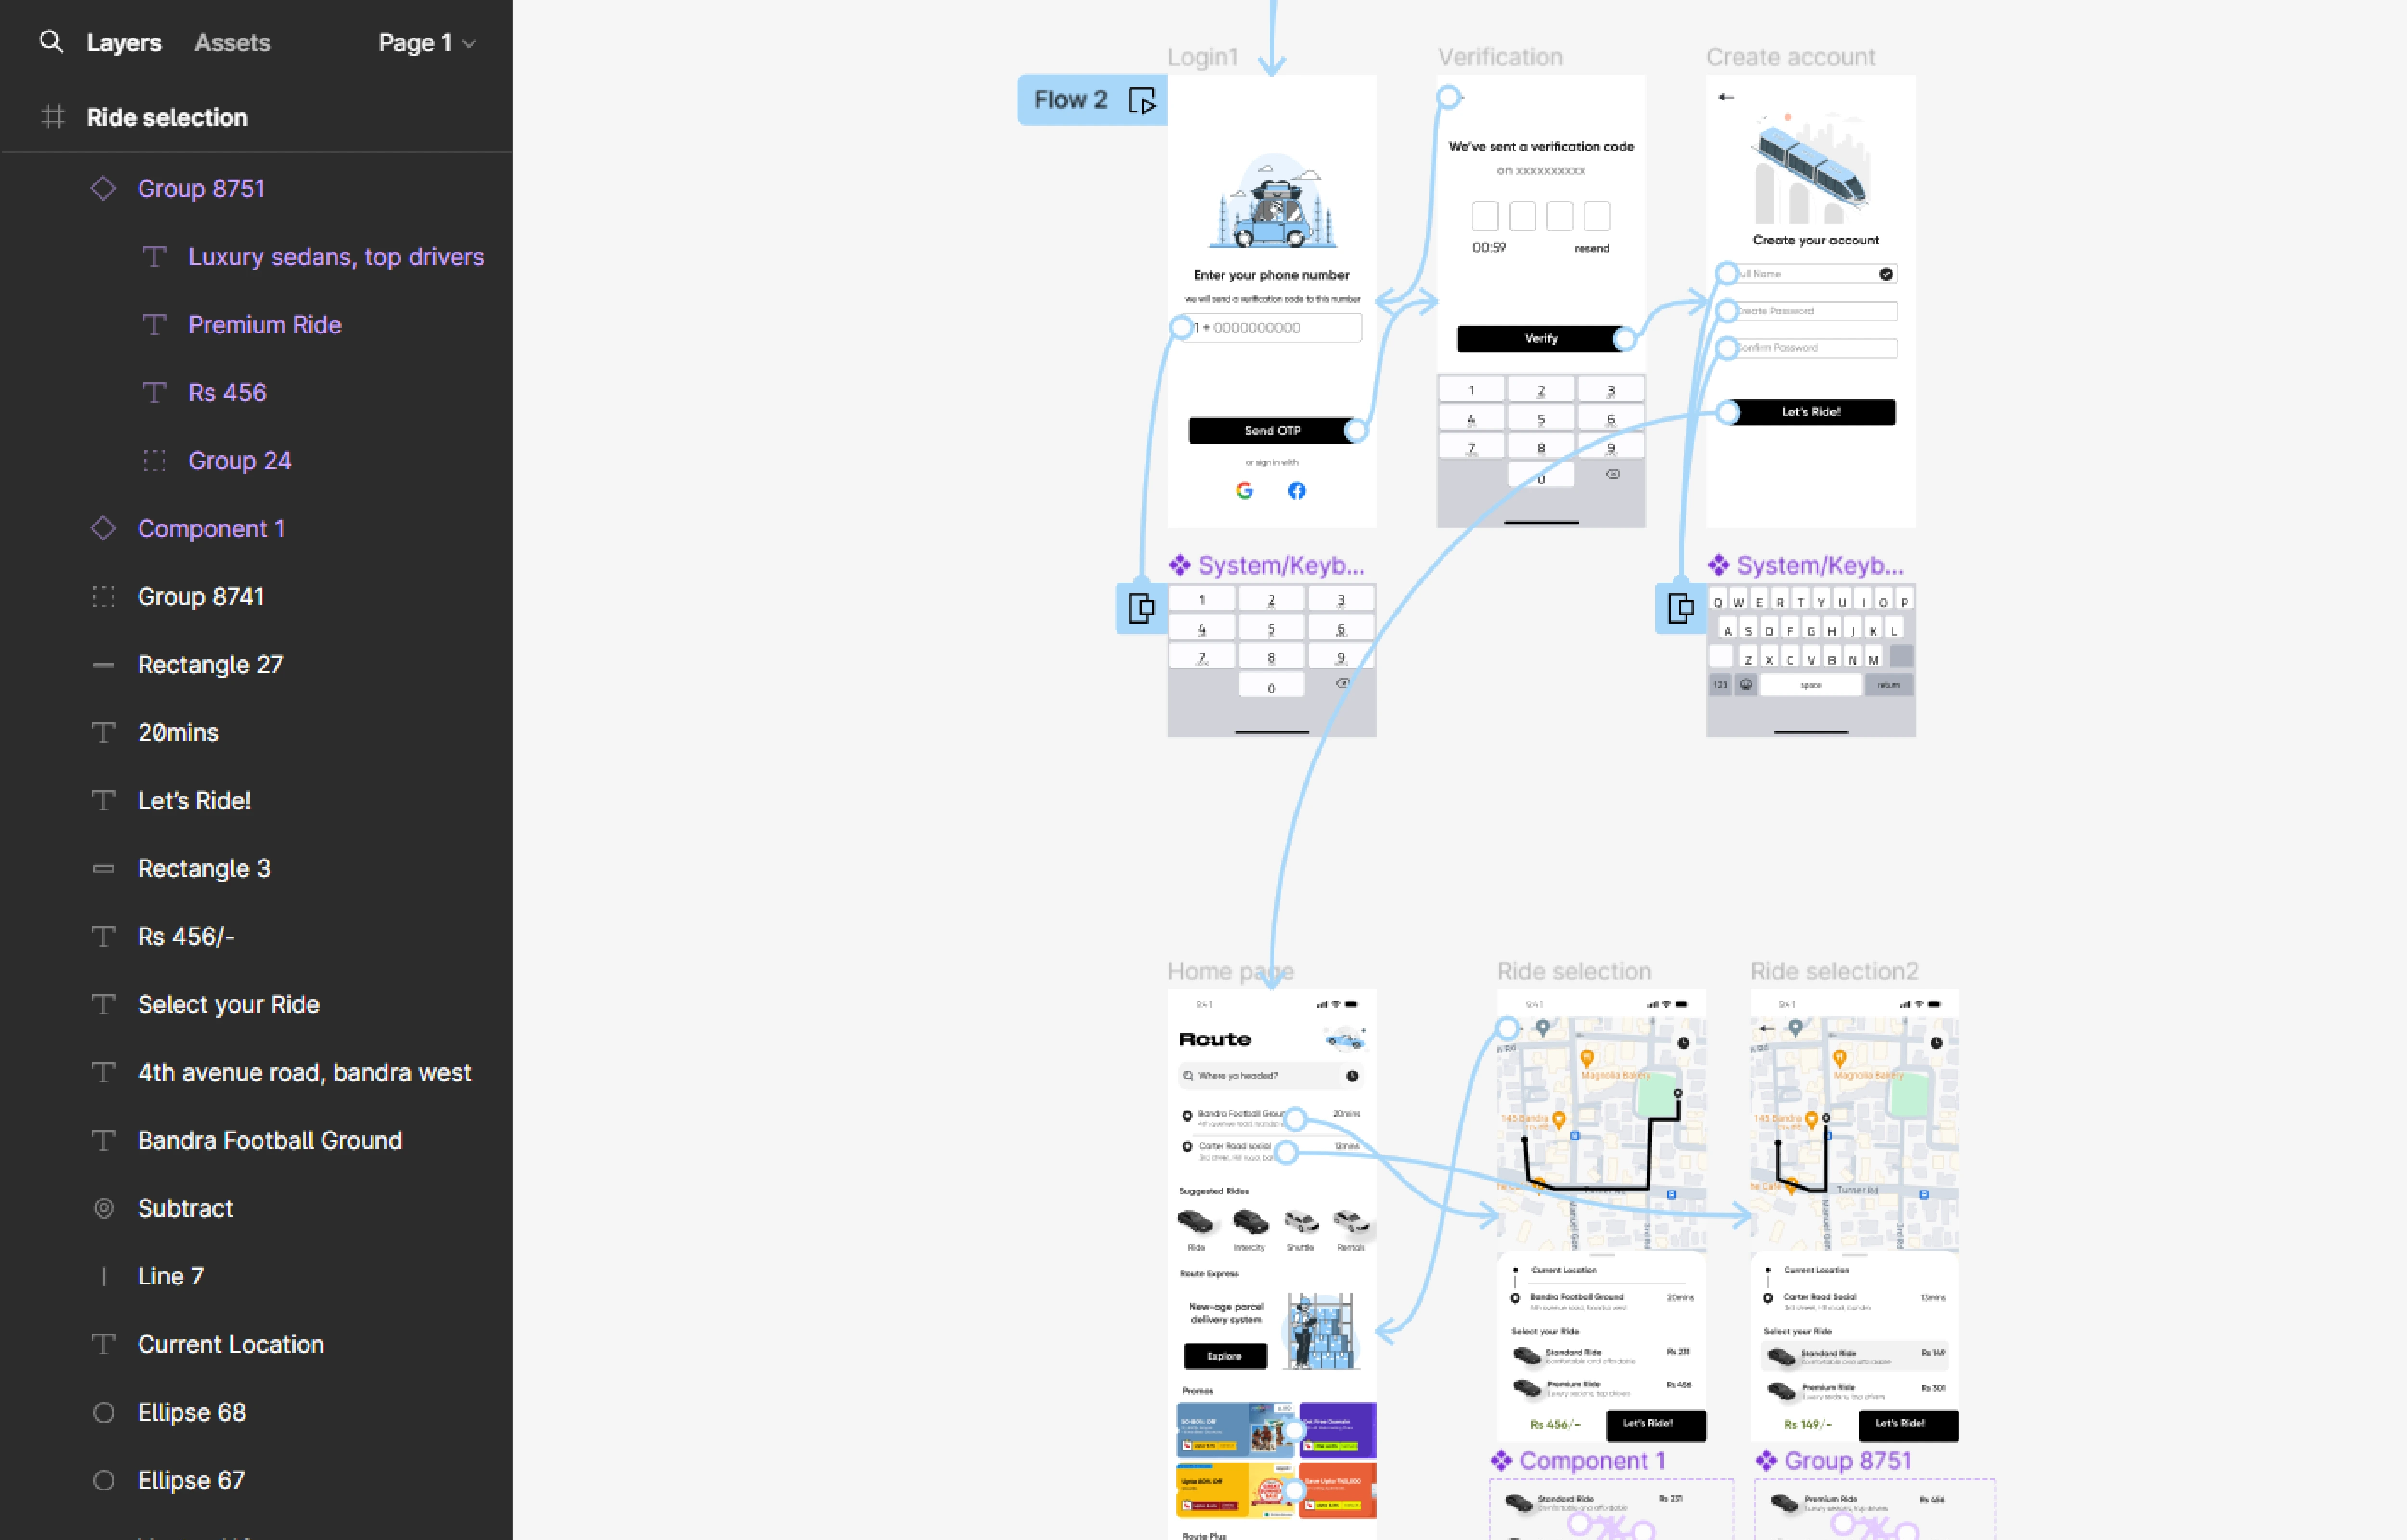This screenshot has height=1540, width=2407.
Task: Open the Page 1 dropdown
Action: click(x=426, y=42)
